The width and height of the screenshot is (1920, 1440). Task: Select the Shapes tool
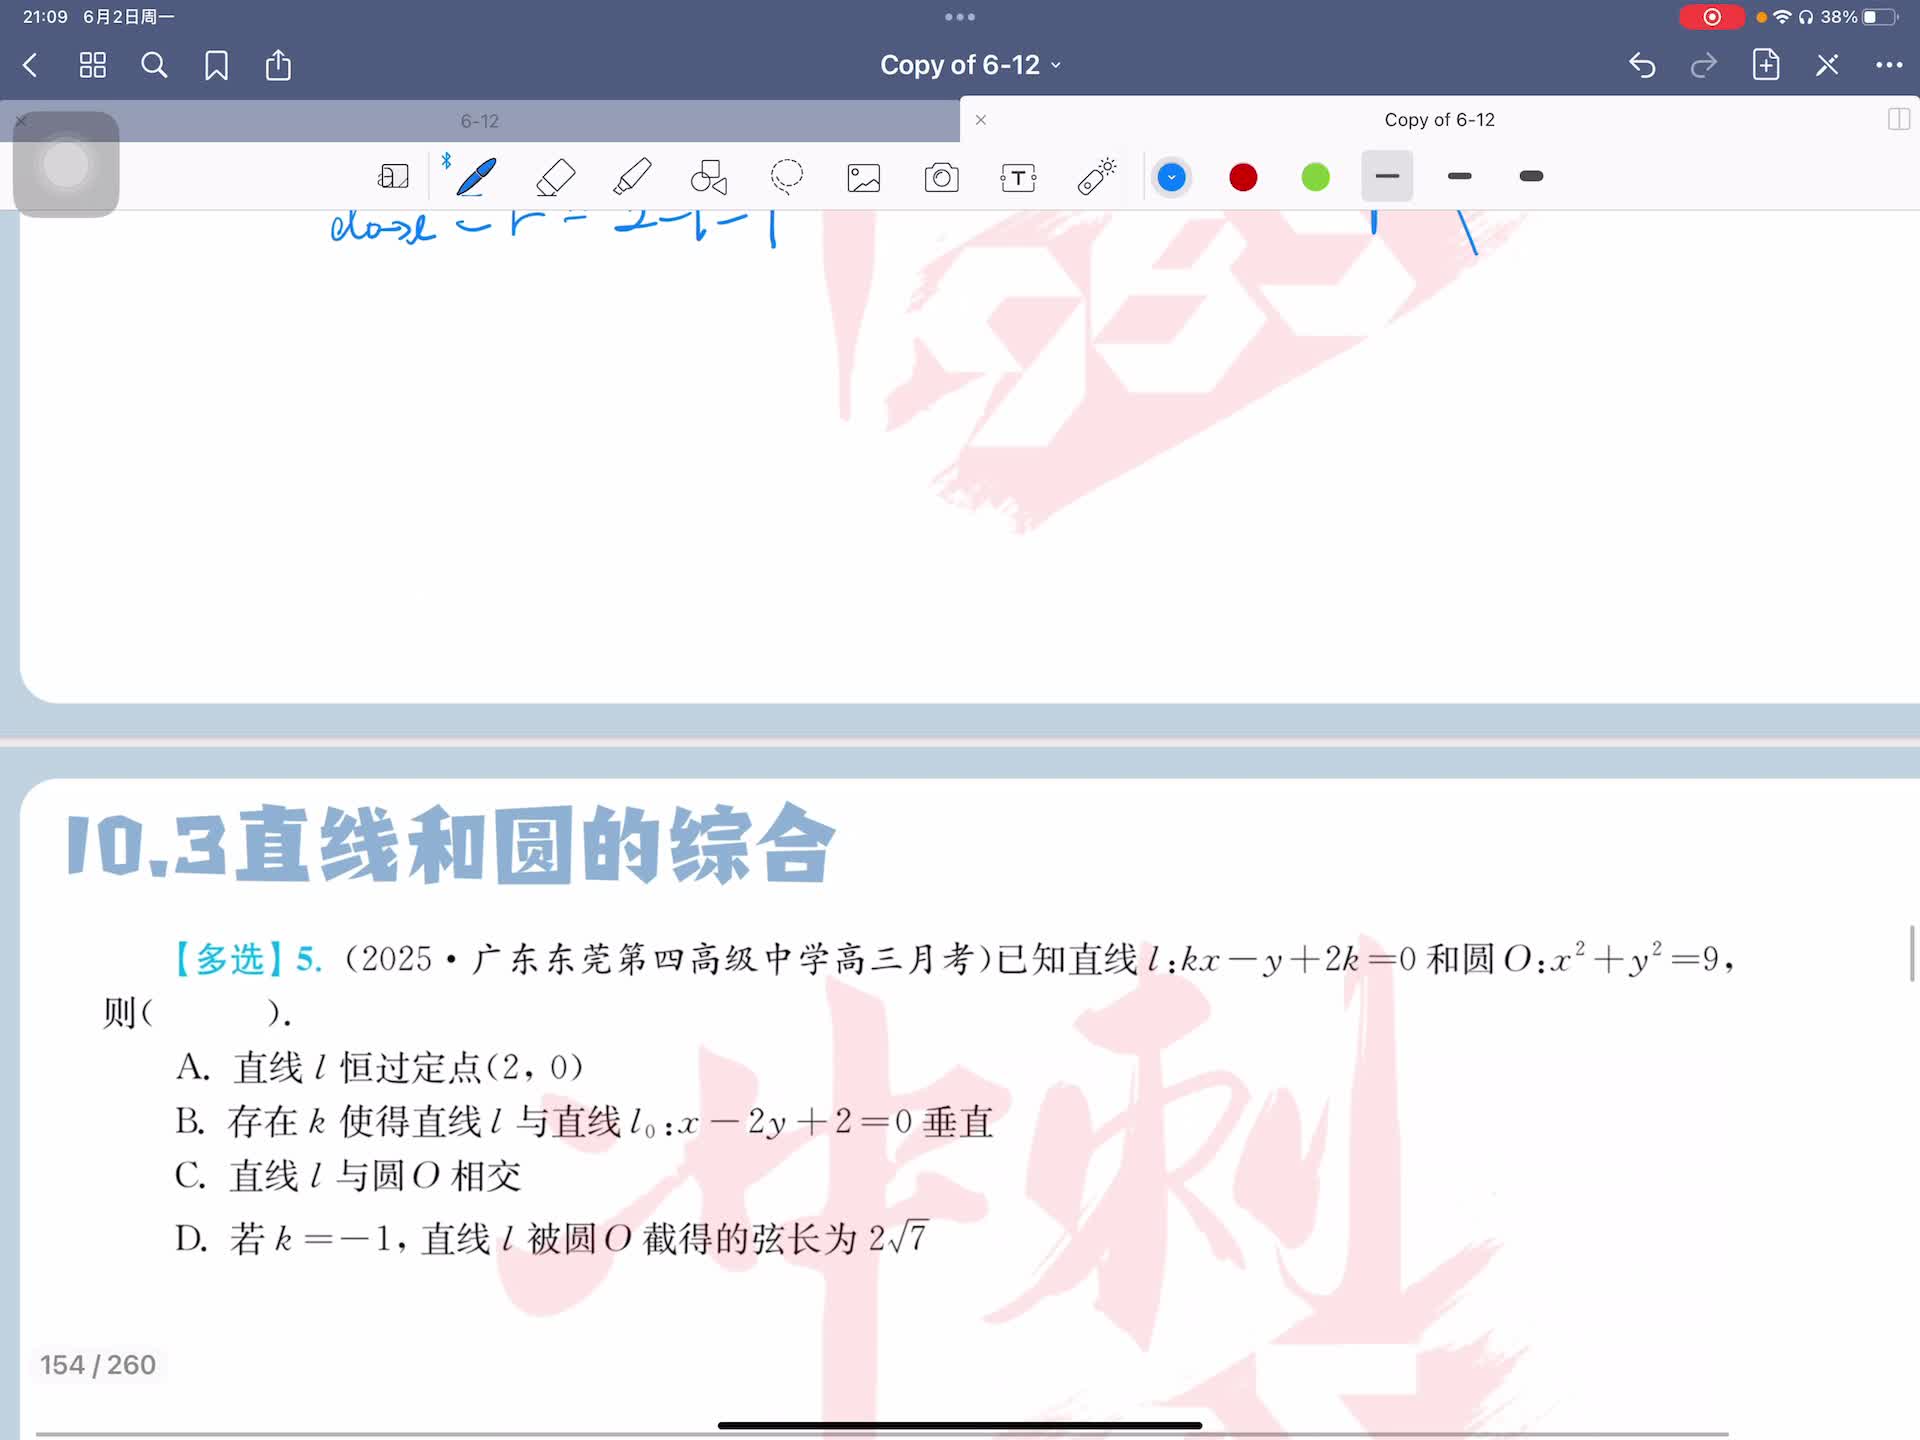(709, 177)
